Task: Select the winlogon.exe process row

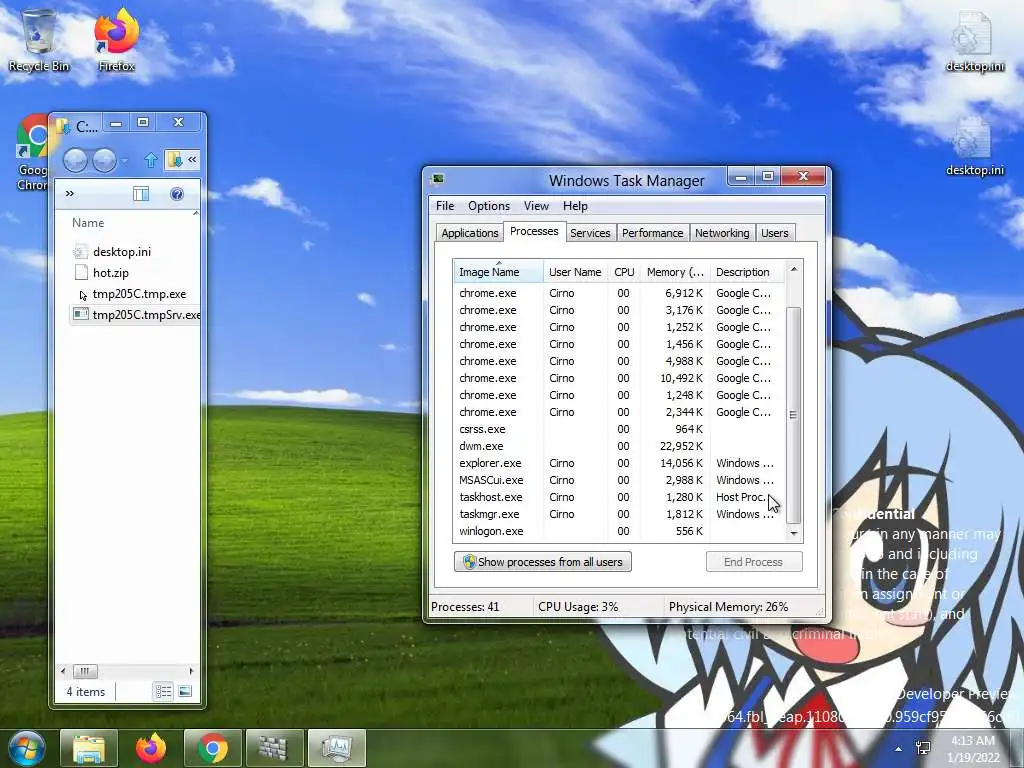Action: pyautogui.click(x=619, y=531)
